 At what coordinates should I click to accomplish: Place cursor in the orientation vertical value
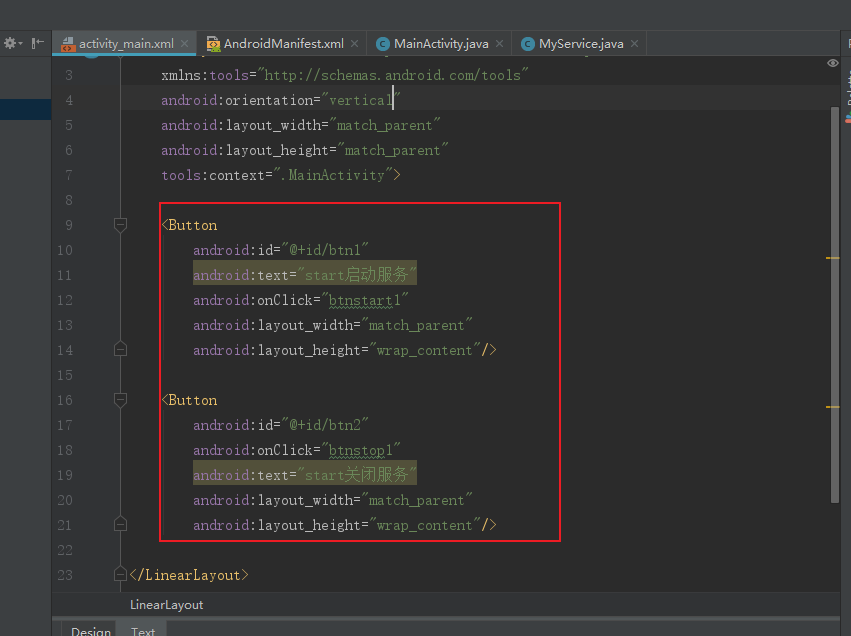[360, 100]
